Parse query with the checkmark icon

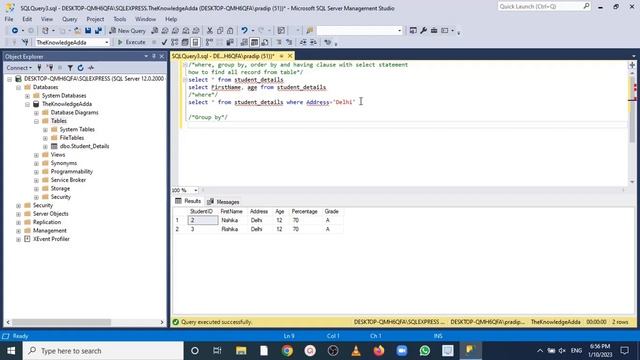pos(164,42)
